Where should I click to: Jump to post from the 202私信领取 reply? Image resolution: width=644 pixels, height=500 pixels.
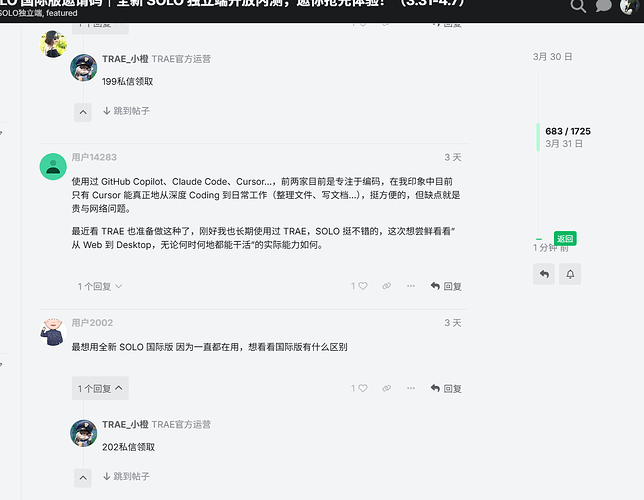[x=126, y=477]
